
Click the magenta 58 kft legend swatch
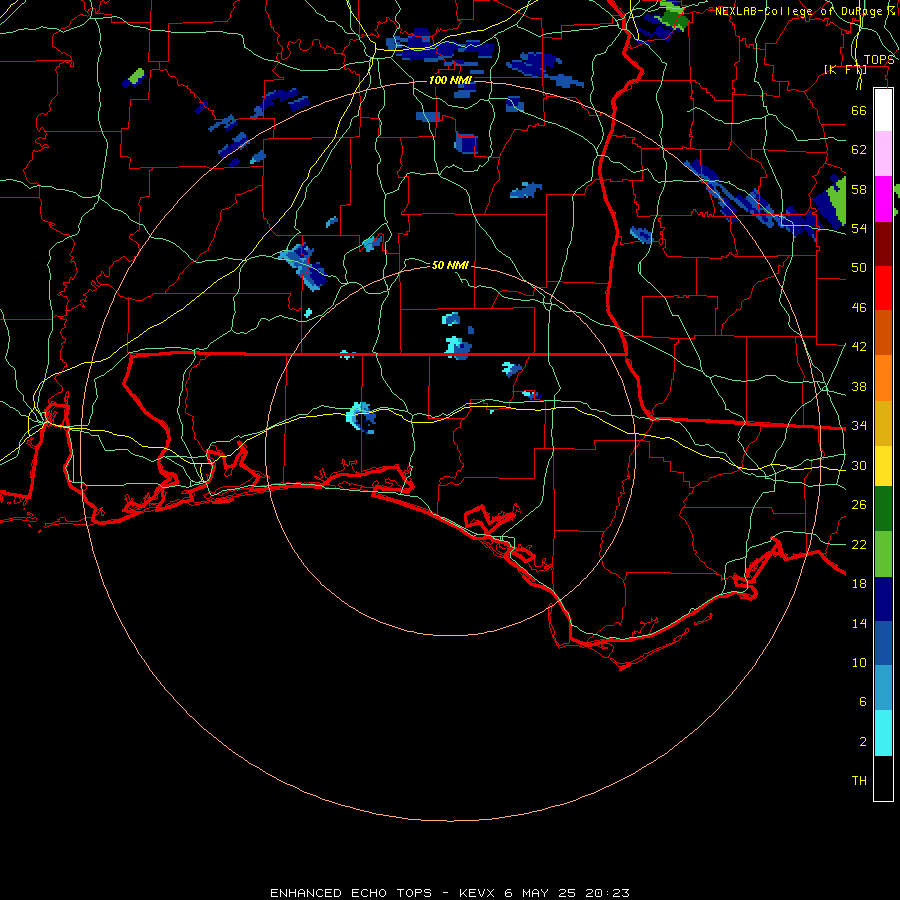(x=883, y=199)
